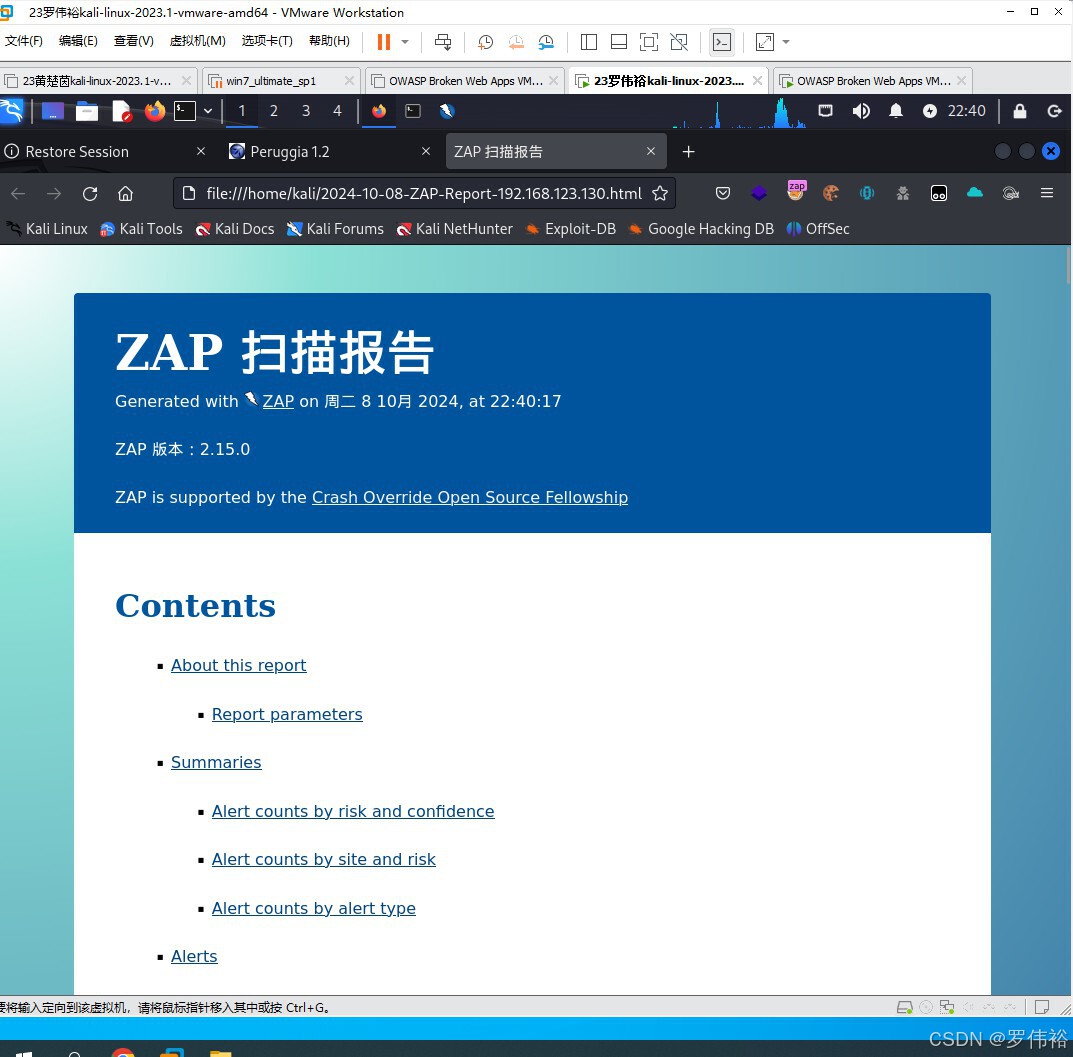Screen dimensions: 1073x1057
Task: Open the VMware console view icon
Action: click(722, 42)
